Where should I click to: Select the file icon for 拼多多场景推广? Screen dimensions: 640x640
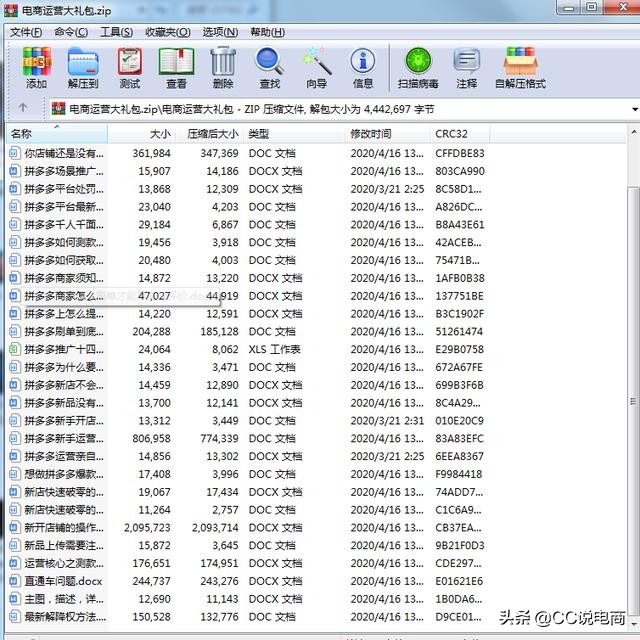(x=14, y=171)
